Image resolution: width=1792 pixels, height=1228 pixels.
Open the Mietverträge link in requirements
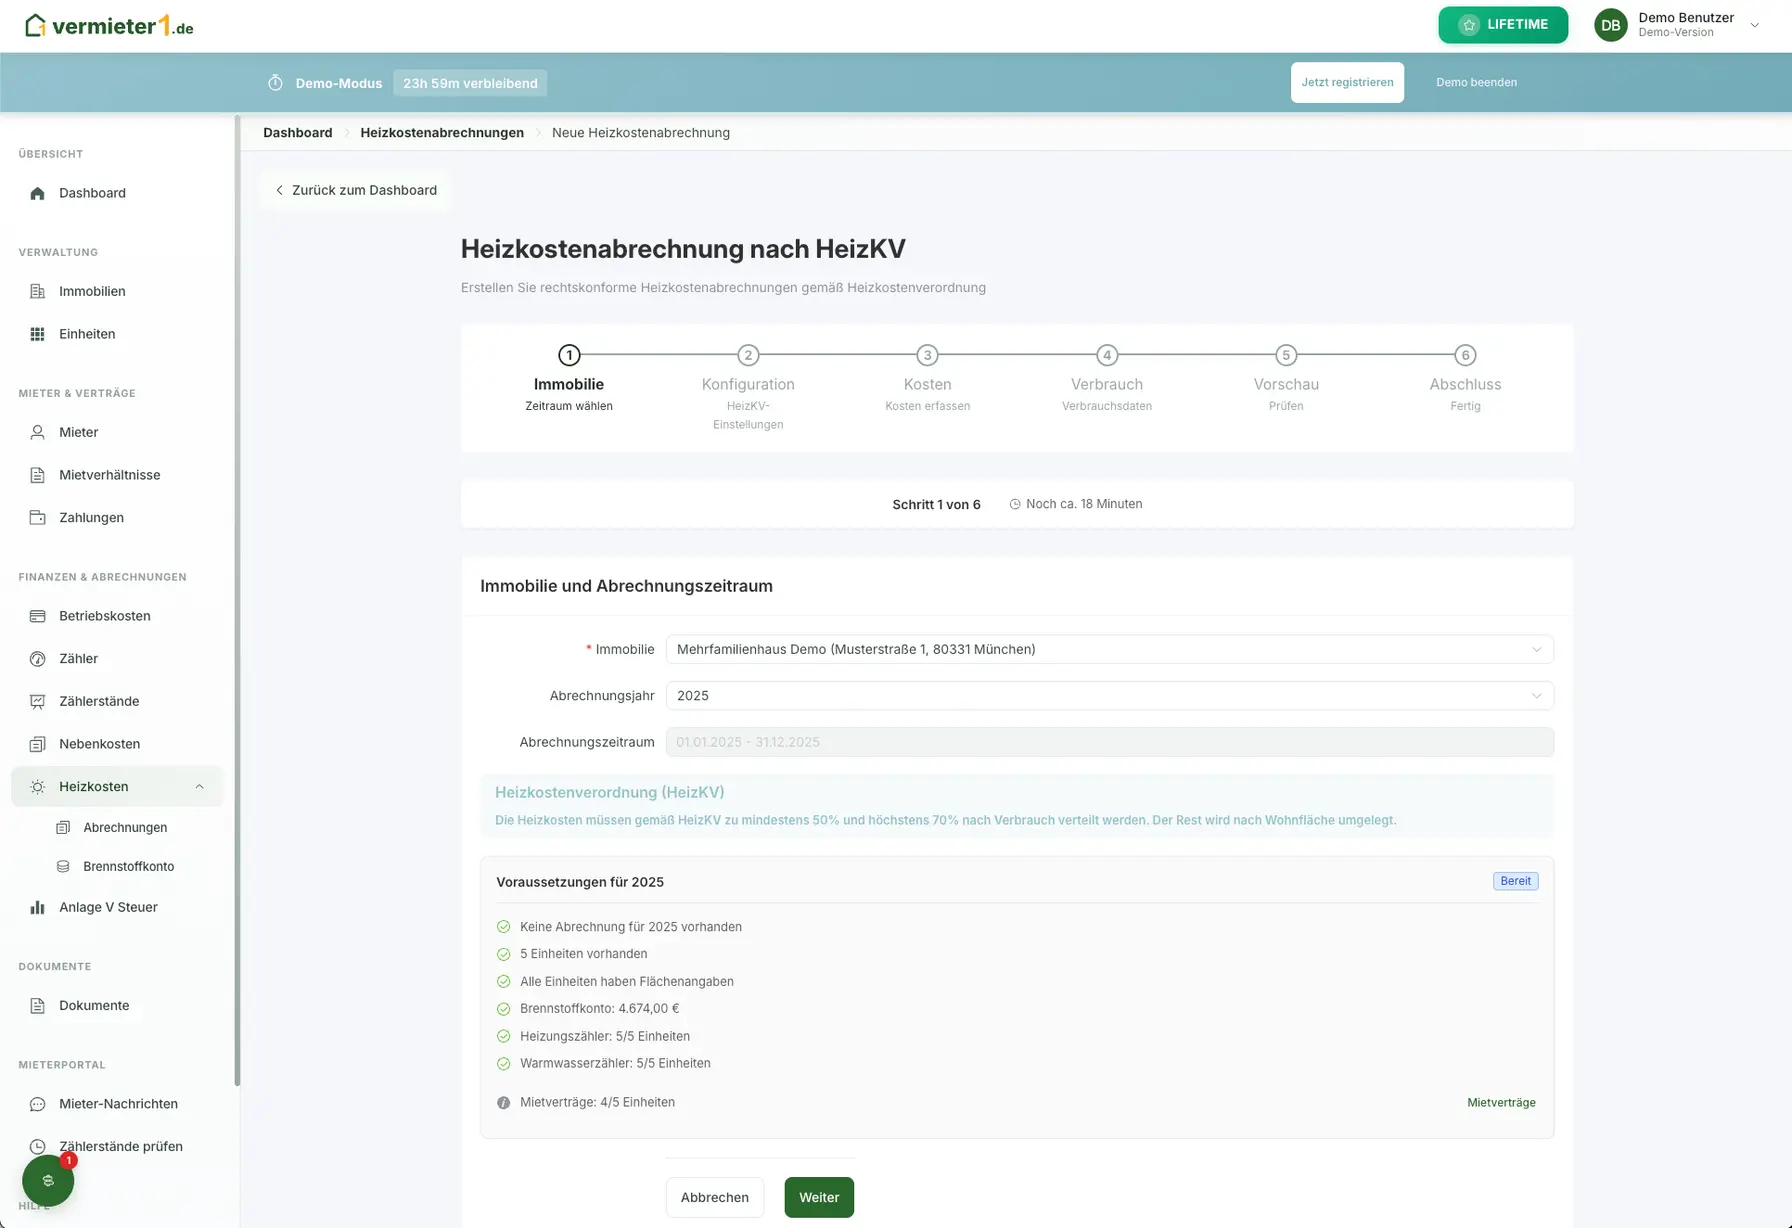pos(1501,1102)
